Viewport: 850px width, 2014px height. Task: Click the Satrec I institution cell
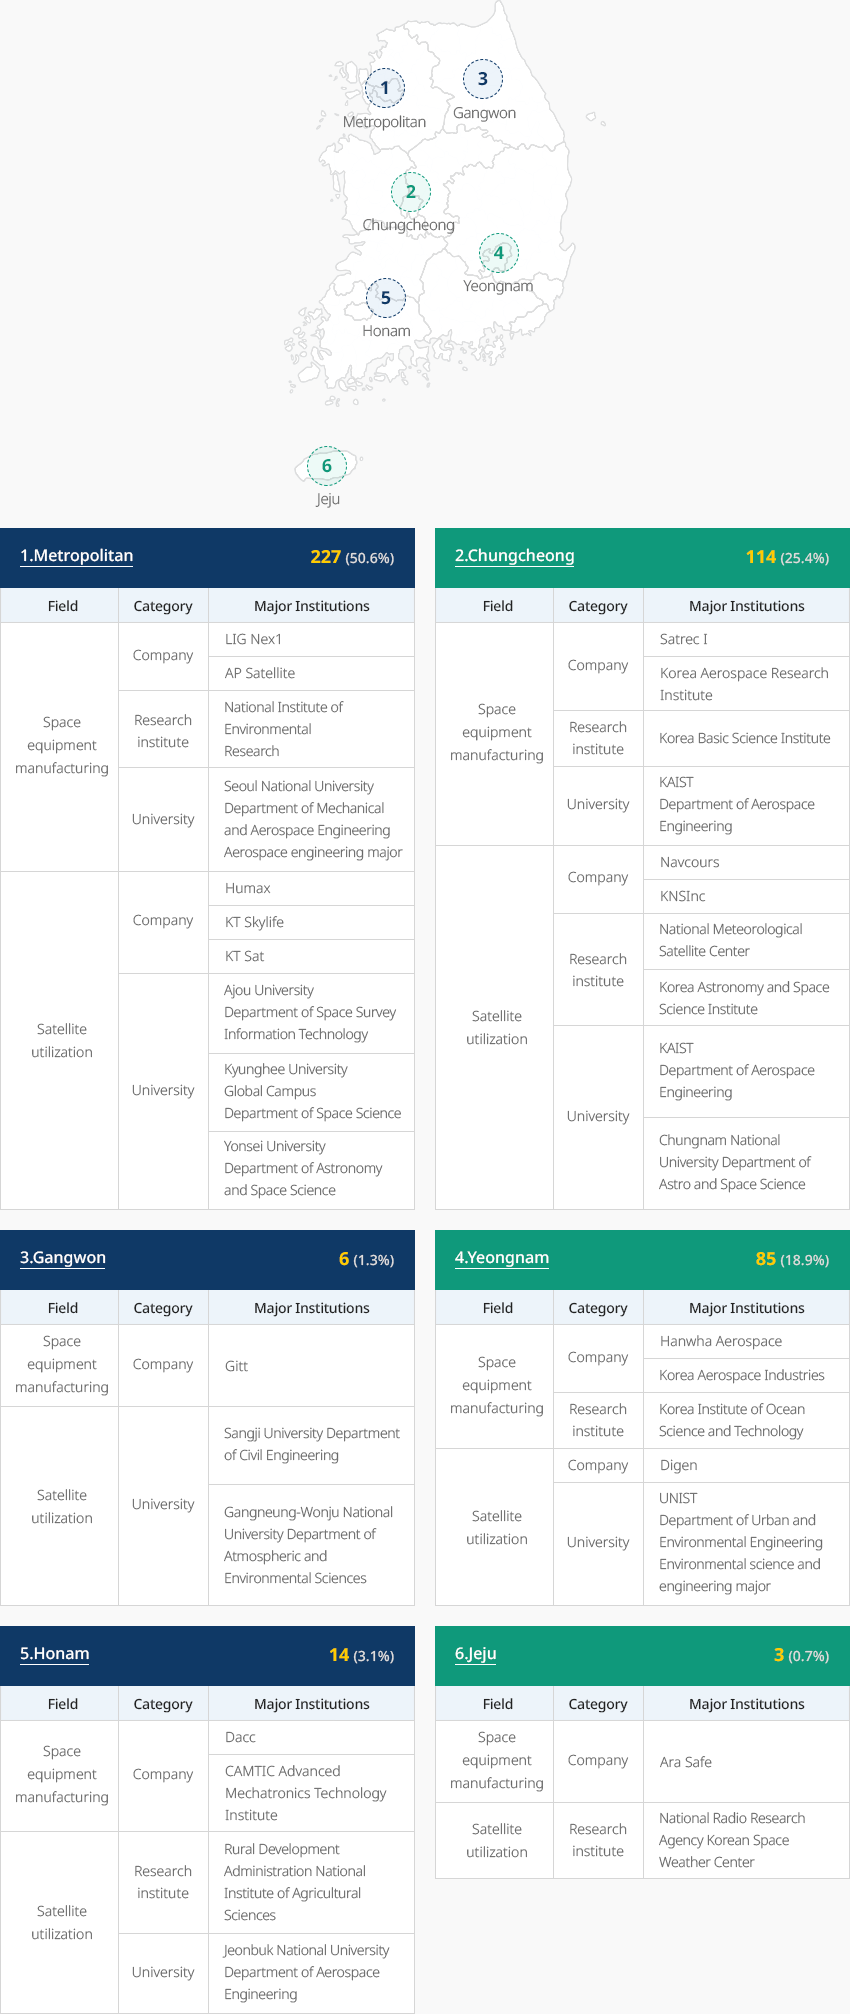click(x=746, y=640)
